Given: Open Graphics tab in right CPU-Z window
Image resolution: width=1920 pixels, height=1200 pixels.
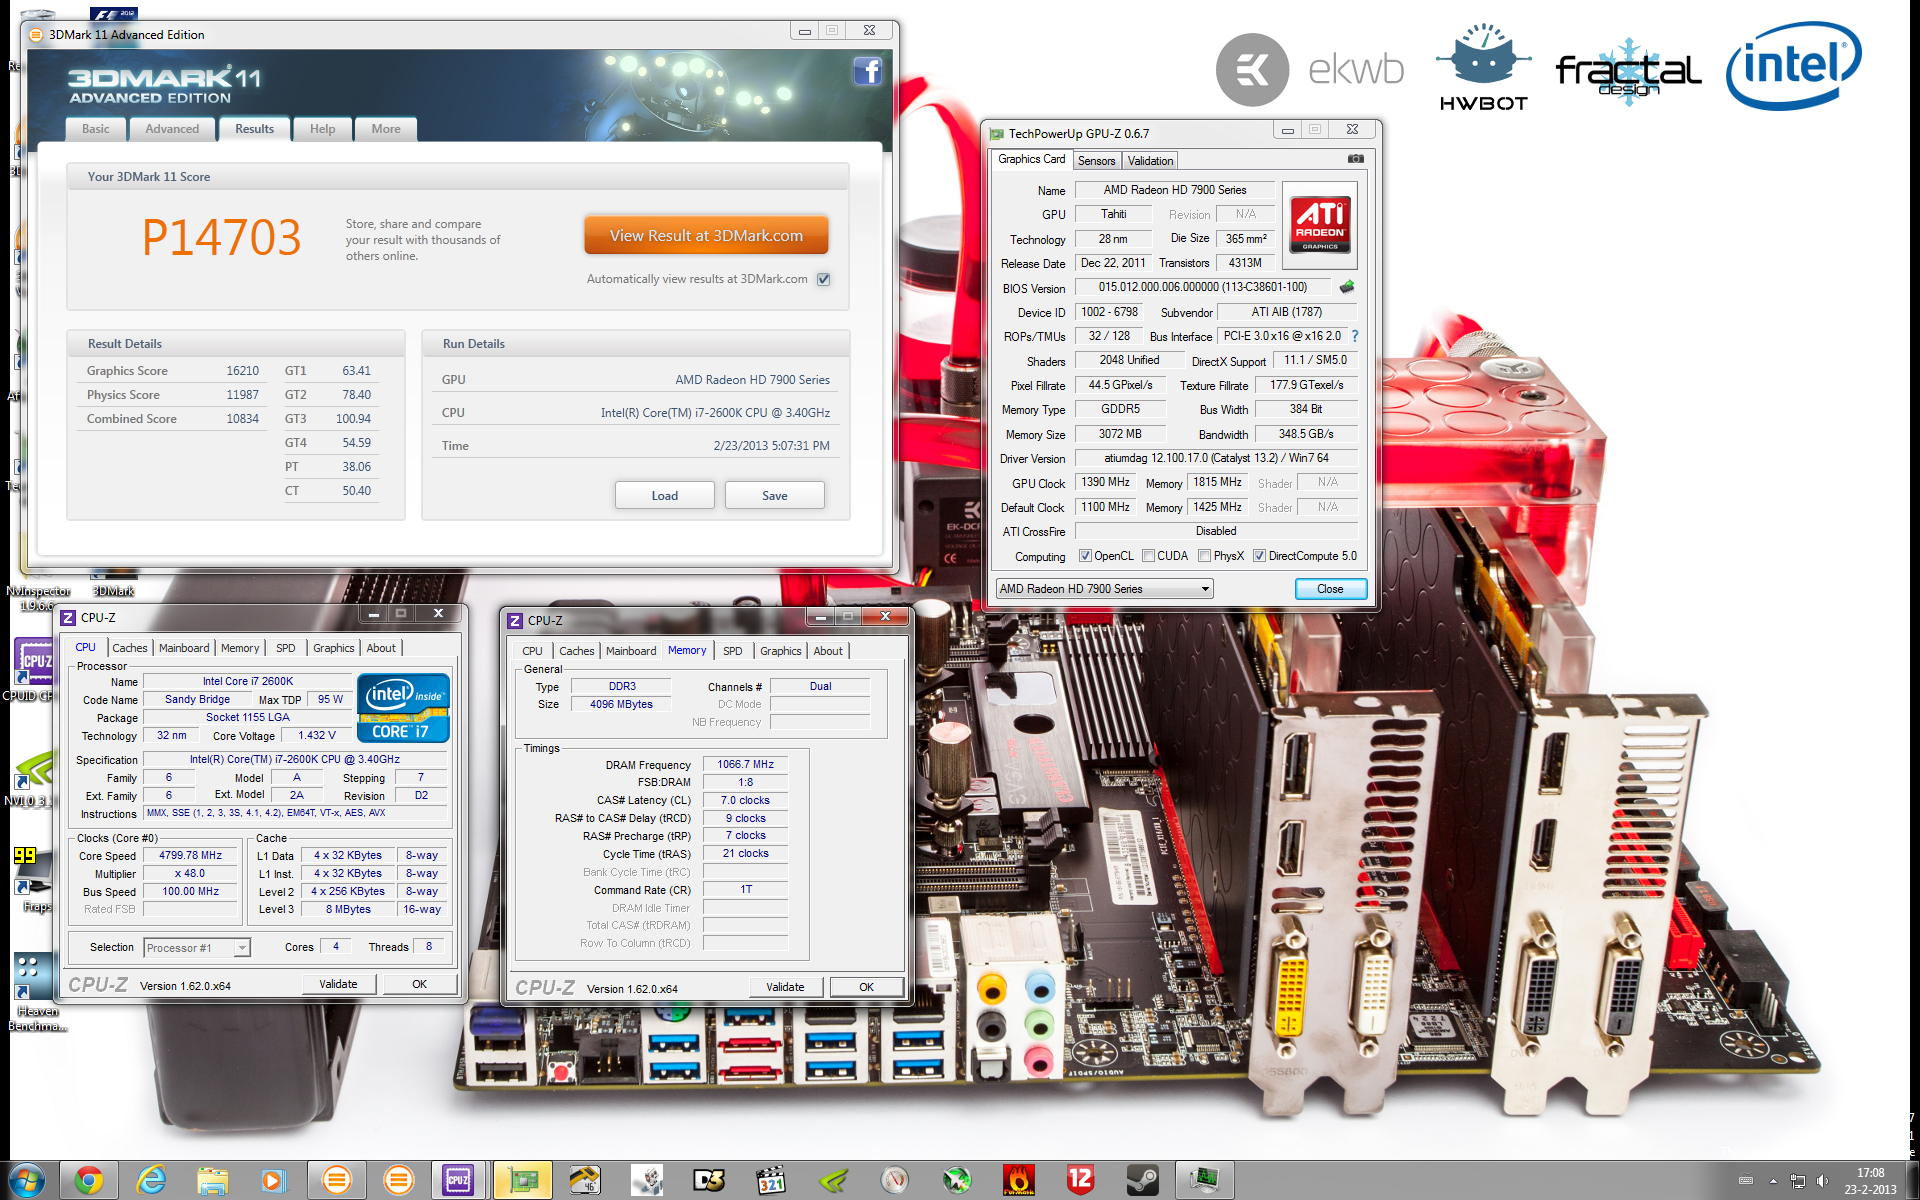Looking at the screenshot, I should coord(781,651).
